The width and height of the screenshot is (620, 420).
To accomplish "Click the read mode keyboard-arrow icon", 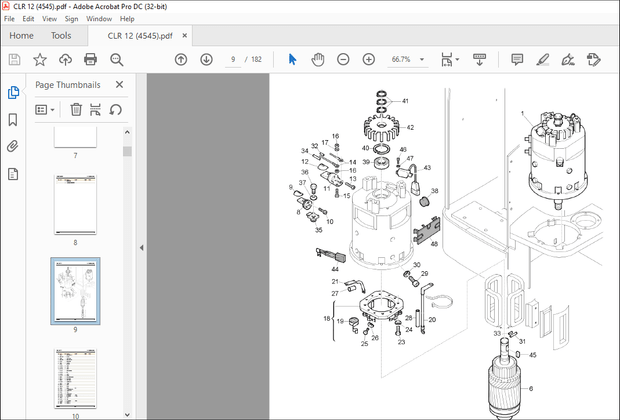I will pyautogui.click(x=479, y=60).
